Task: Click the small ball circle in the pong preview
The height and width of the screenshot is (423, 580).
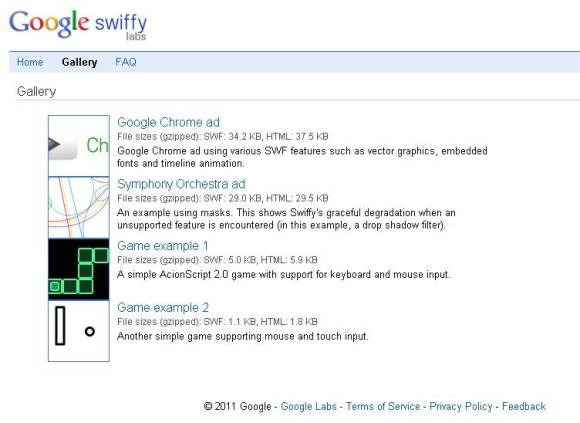Action: point(90,331)
